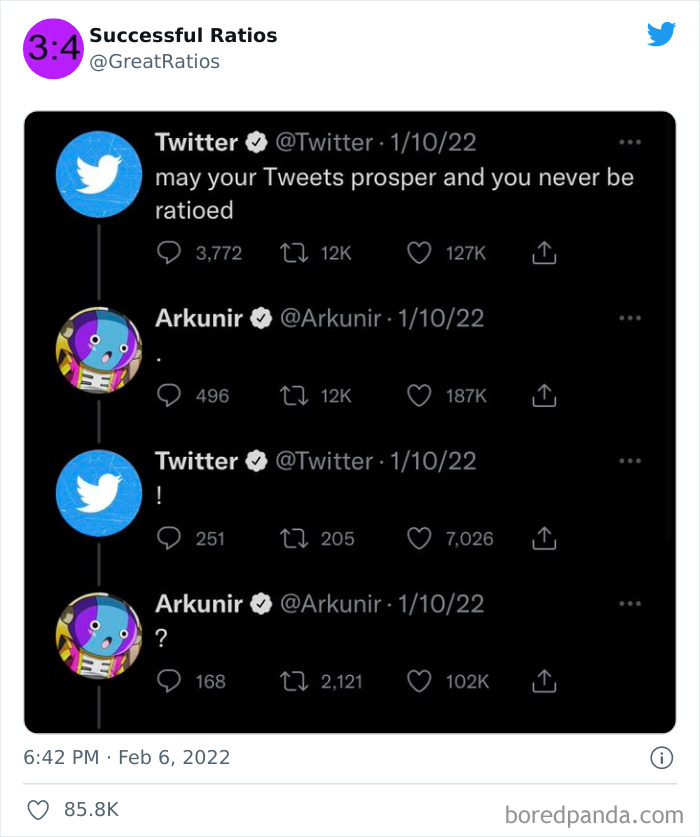
Task: Like Twitter's prosper tweet showing 127K hearts
Action: 419,252
